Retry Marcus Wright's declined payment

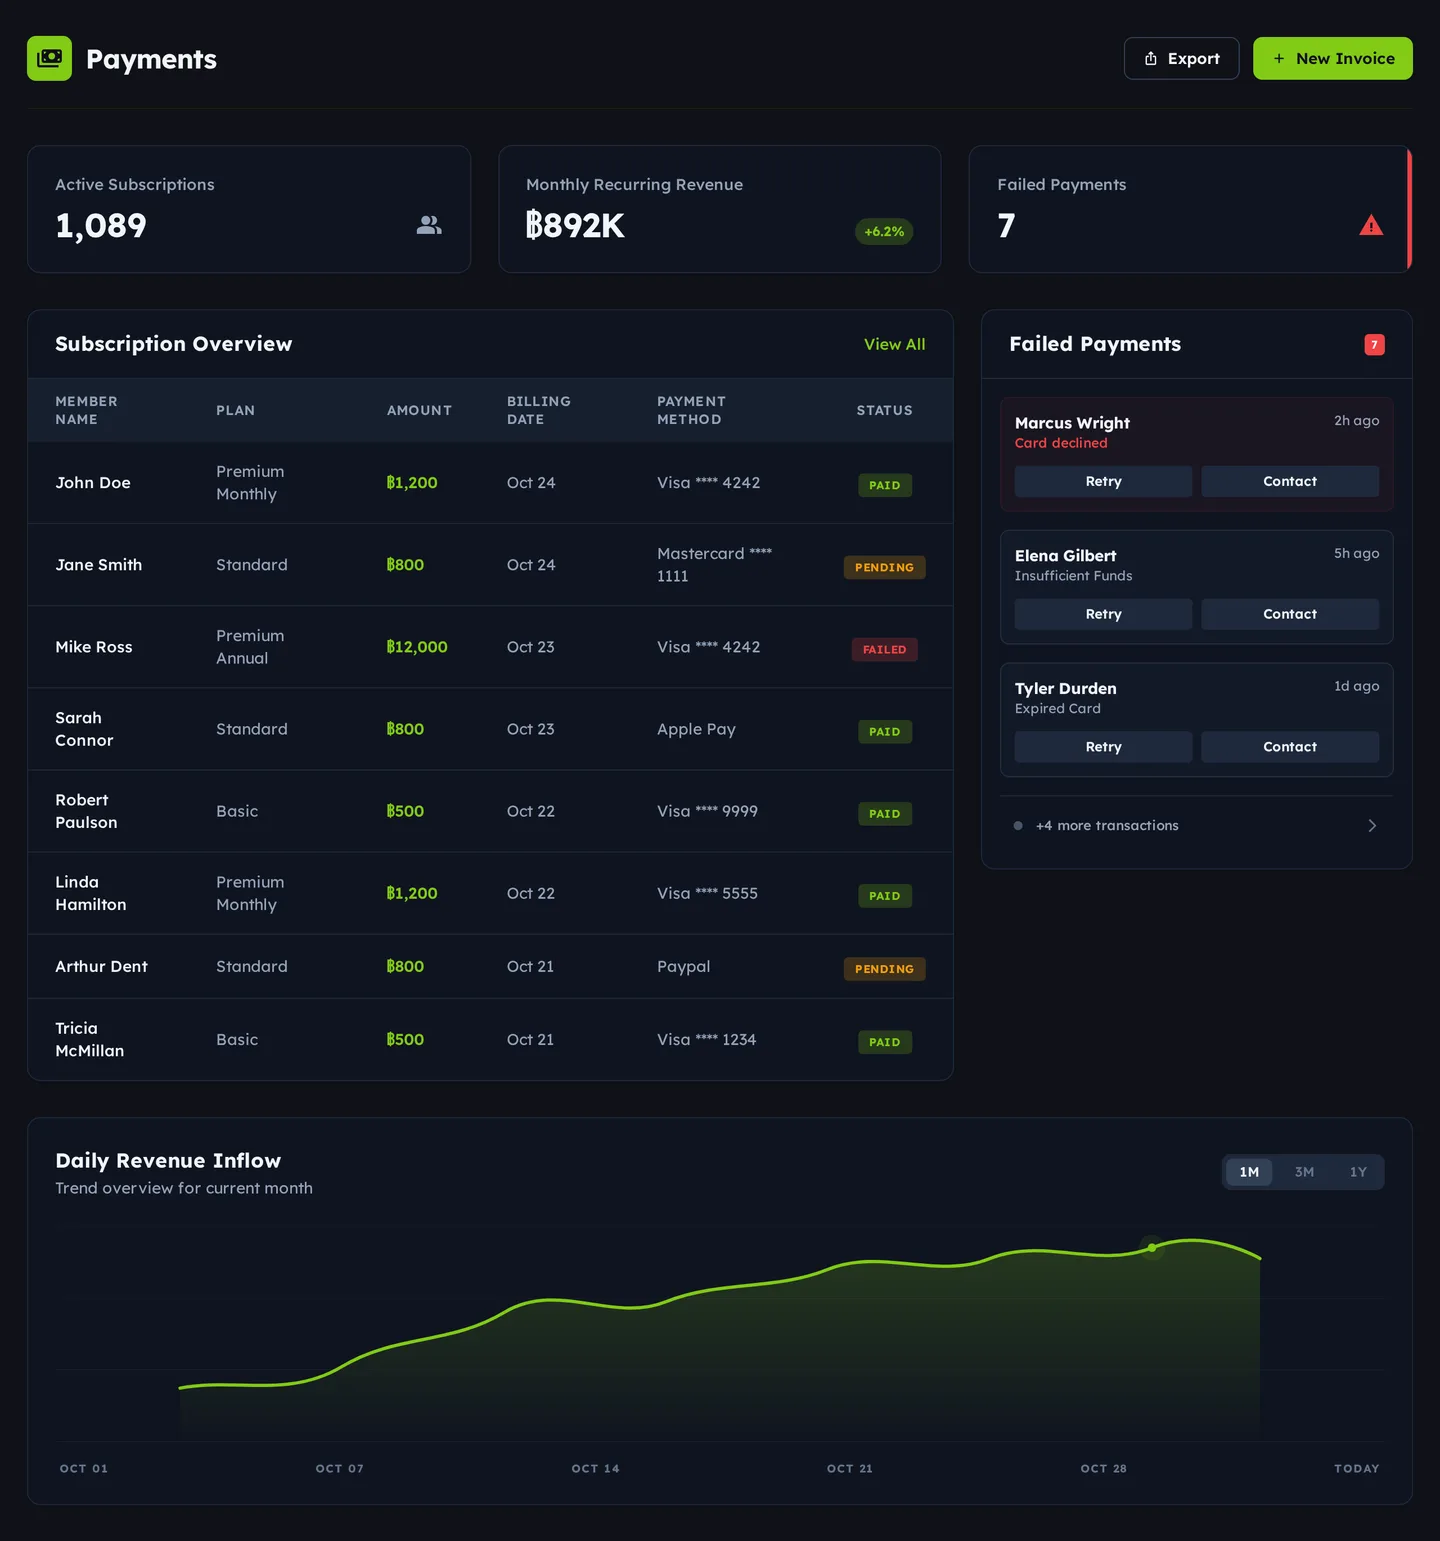[1103, 481]
